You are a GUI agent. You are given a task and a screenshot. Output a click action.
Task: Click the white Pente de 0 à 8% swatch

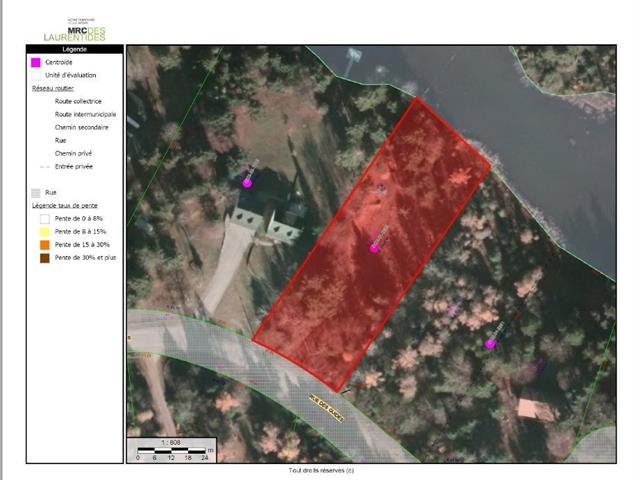click(x=44, y=217)
